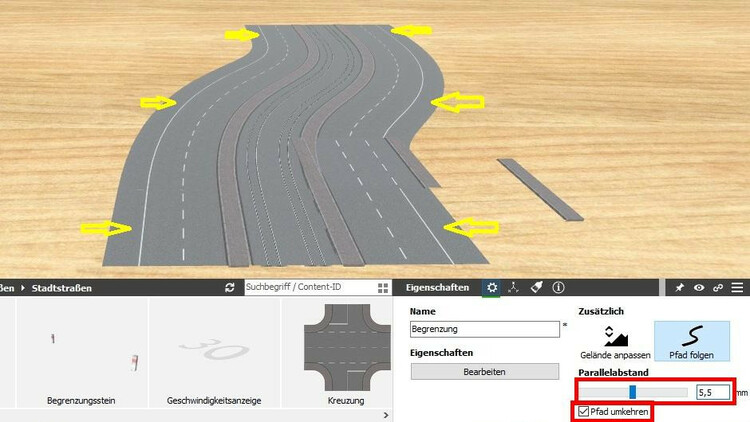Toggle the Pfad folgen option
This screenshot has height=422, width=750.
coord(692,341)
